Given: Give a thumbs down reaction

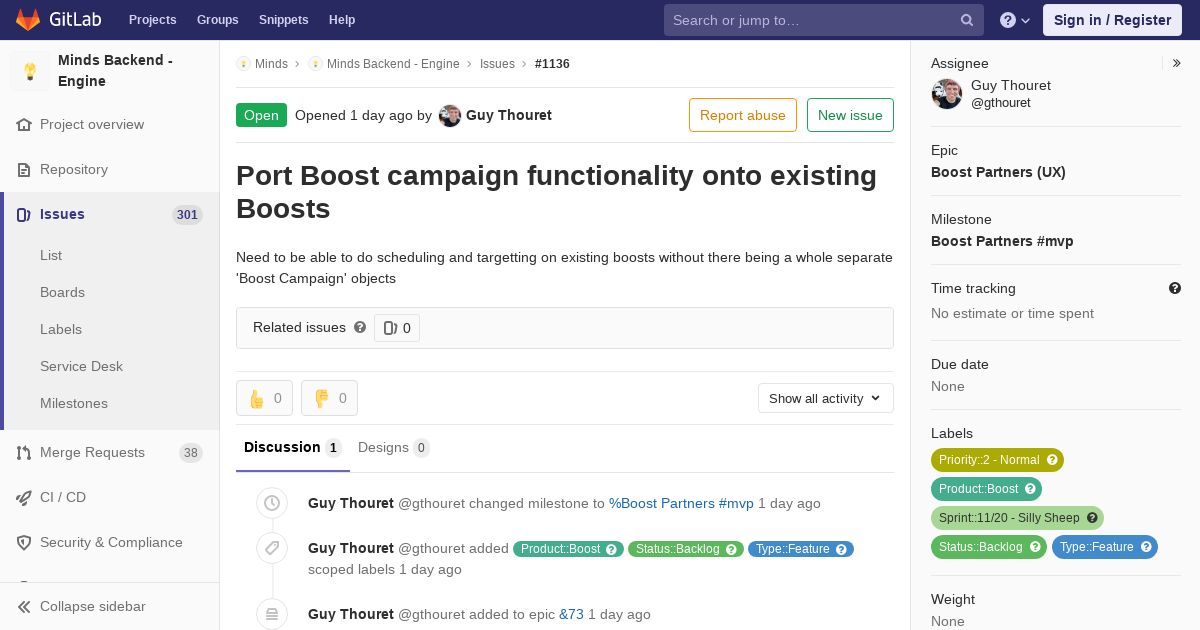Looking at the screenshot, I should coord(329,398).
